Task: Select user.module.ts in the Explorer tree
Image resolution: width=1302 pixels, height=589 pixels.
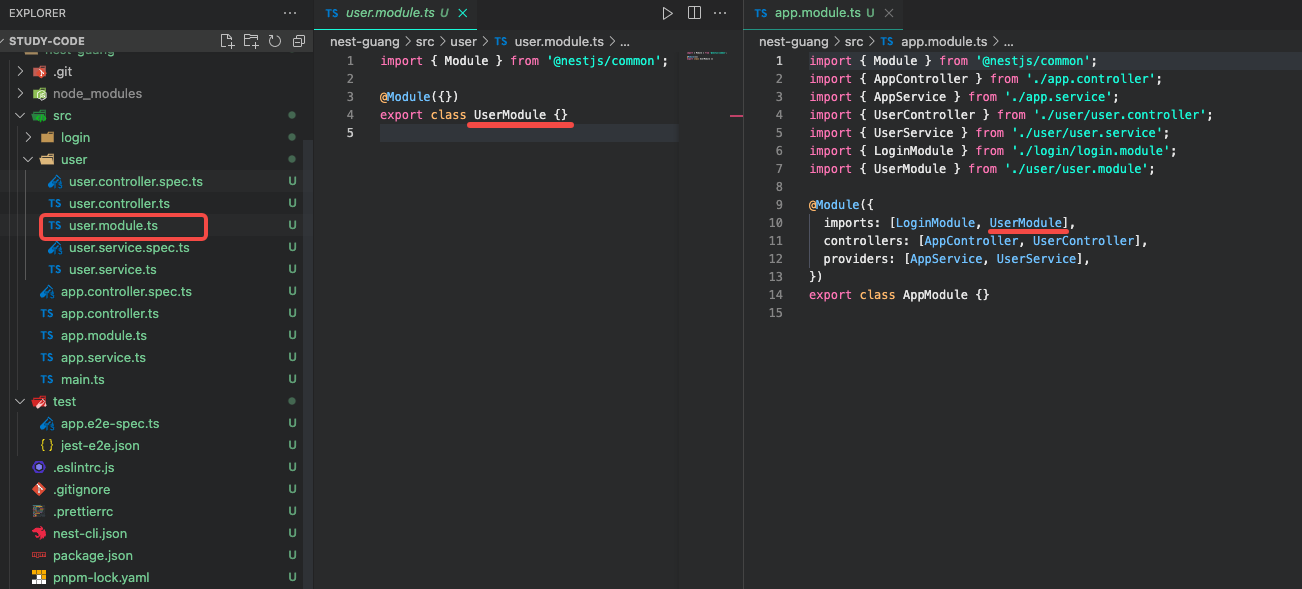Action: pos(156,226)
